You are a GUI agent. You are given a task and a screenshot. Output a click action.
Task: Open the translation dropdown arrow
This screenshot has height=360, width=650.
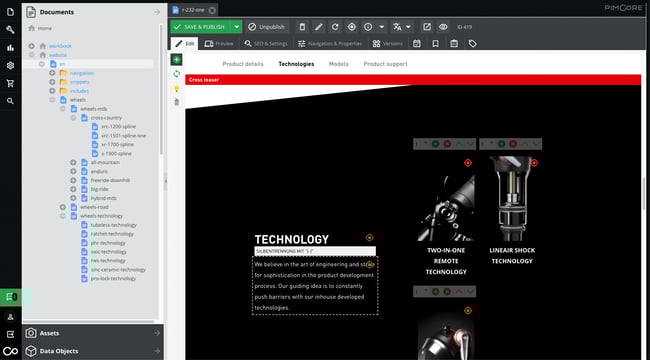click(x=409, y=27)
